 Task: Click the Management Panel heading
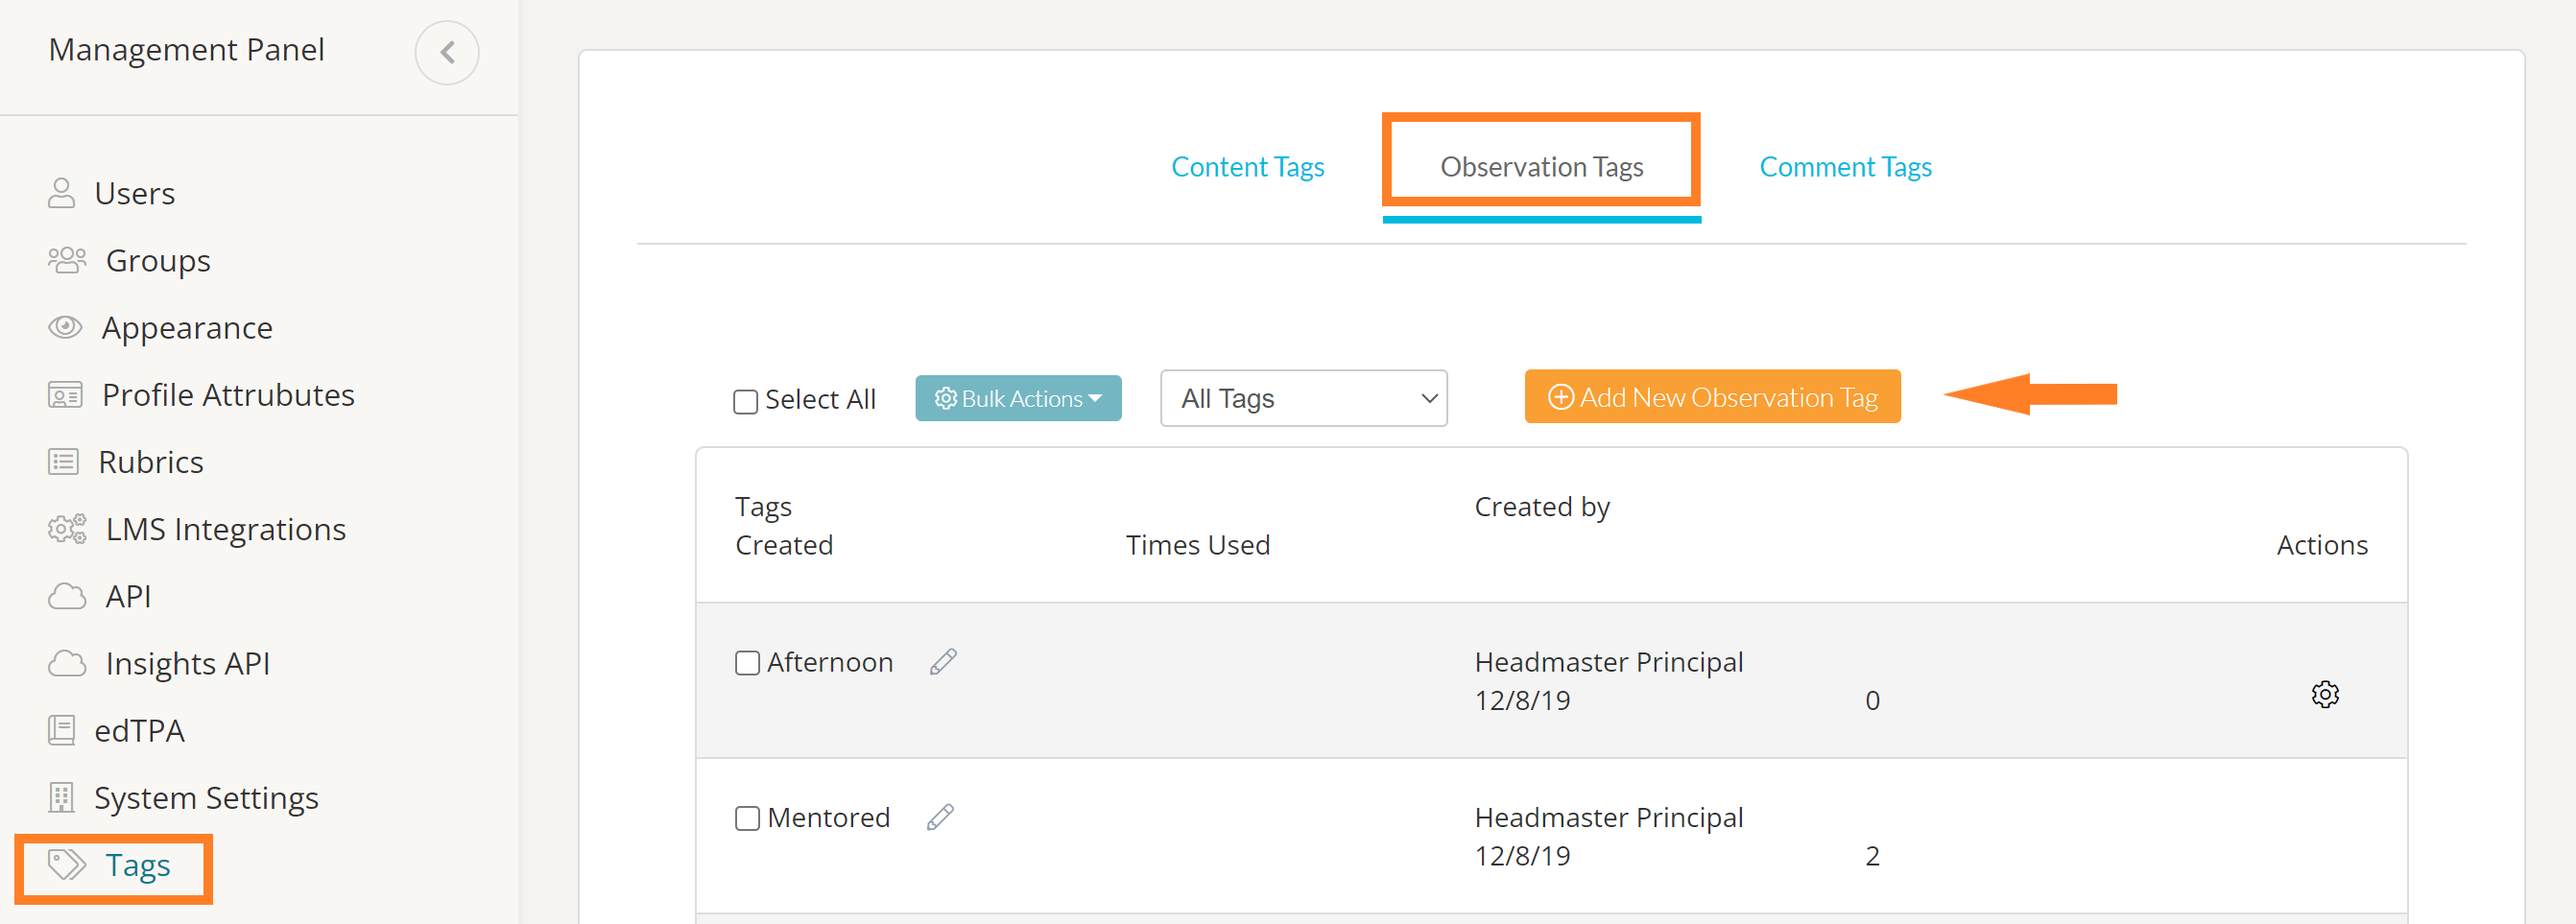[x=186, y=49]
